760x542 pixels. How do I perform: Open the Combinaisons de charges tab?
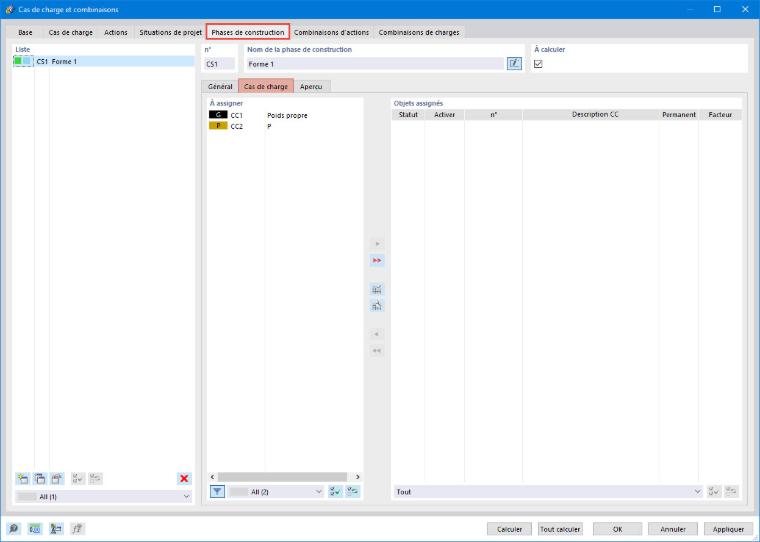click(x=419, y=32)
